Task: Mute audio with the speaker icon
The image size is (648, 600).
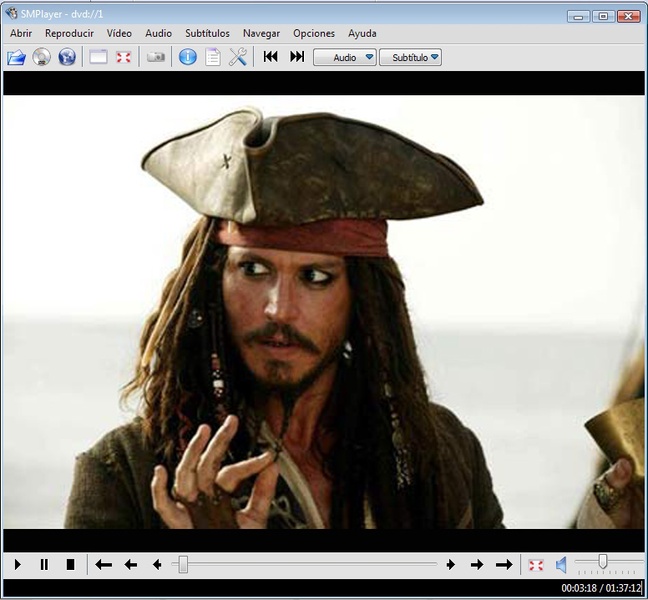Action: pos(561,565)
